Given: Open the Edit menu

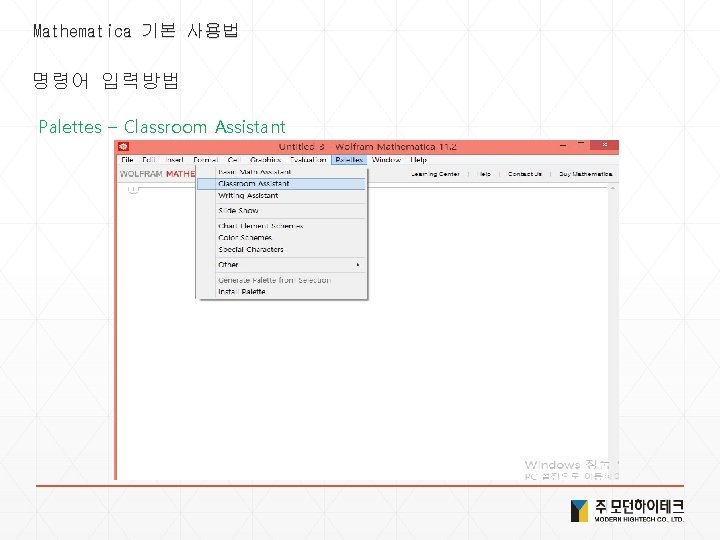Looking at the screenshot, I should click(148, 160).
